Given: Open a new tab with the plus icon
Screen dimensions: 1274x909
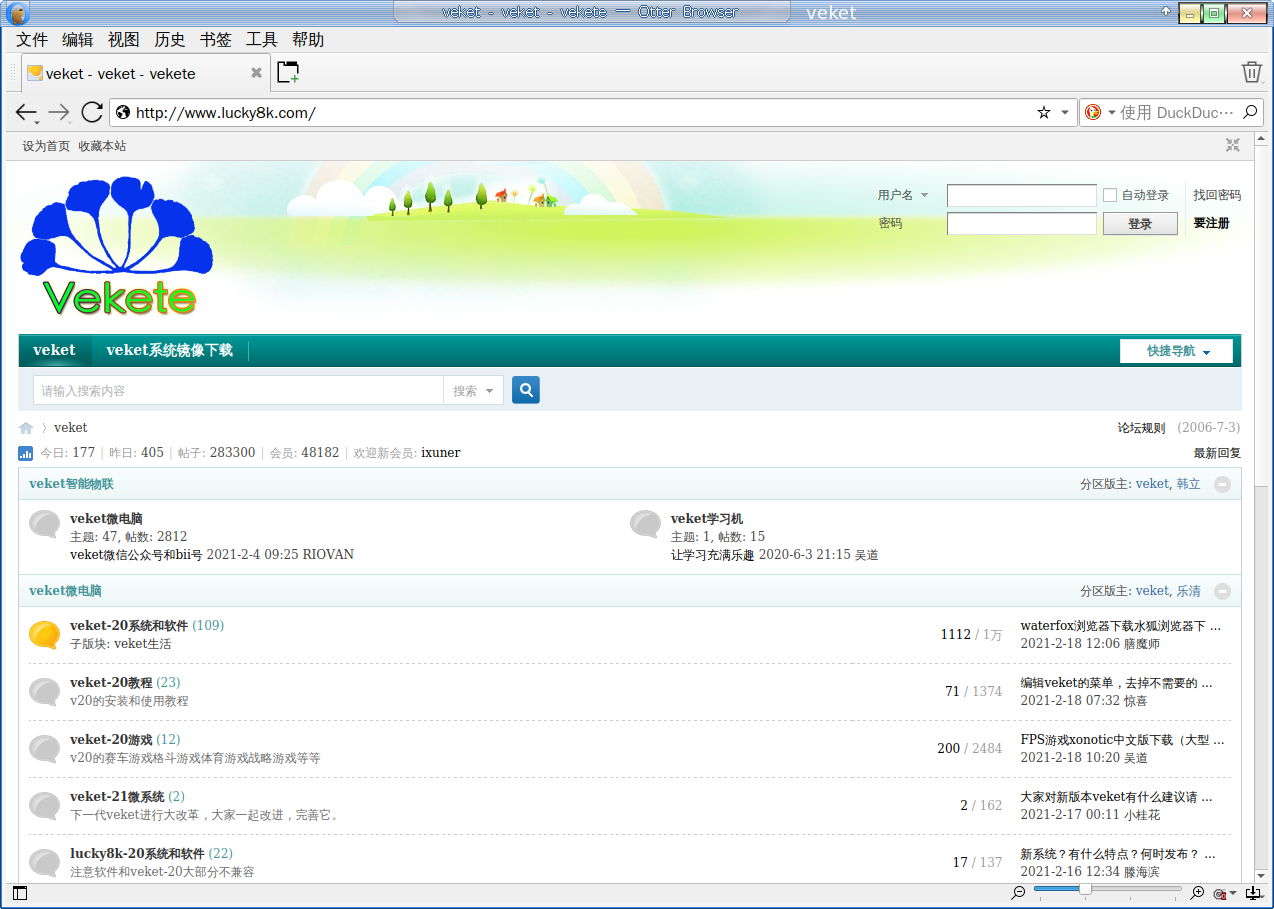Looking at the screenshot, I should pos(288,72).
